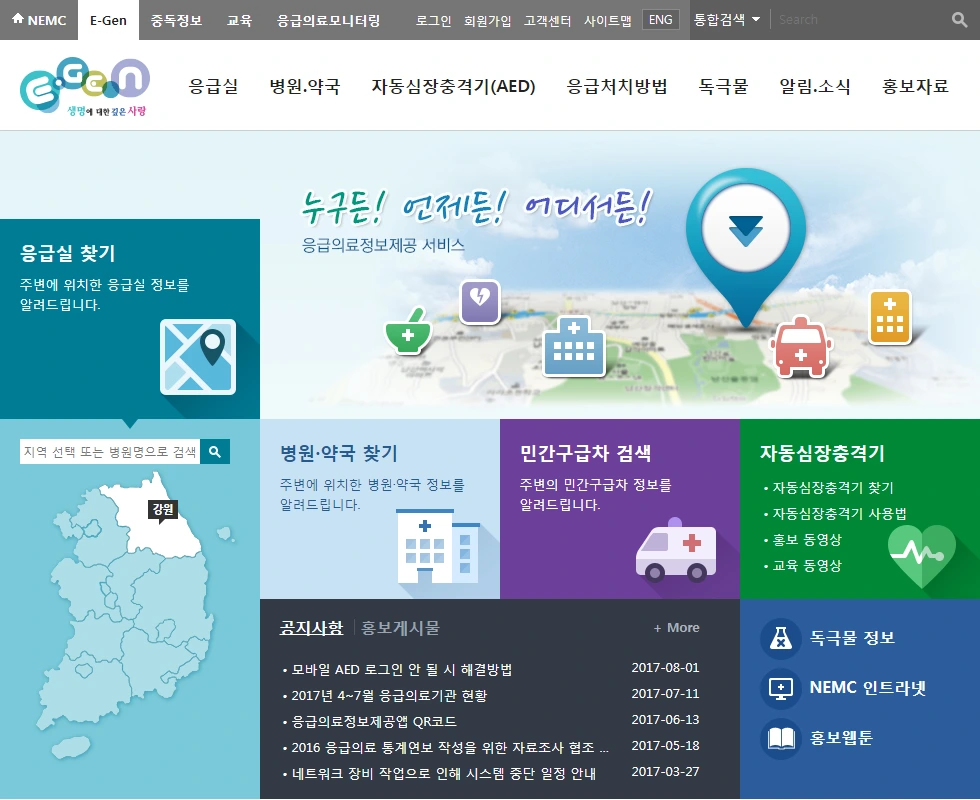Click the 지역 선택 또는 병원명 search field
980x800 pixels.
click(x=110, y=452)
